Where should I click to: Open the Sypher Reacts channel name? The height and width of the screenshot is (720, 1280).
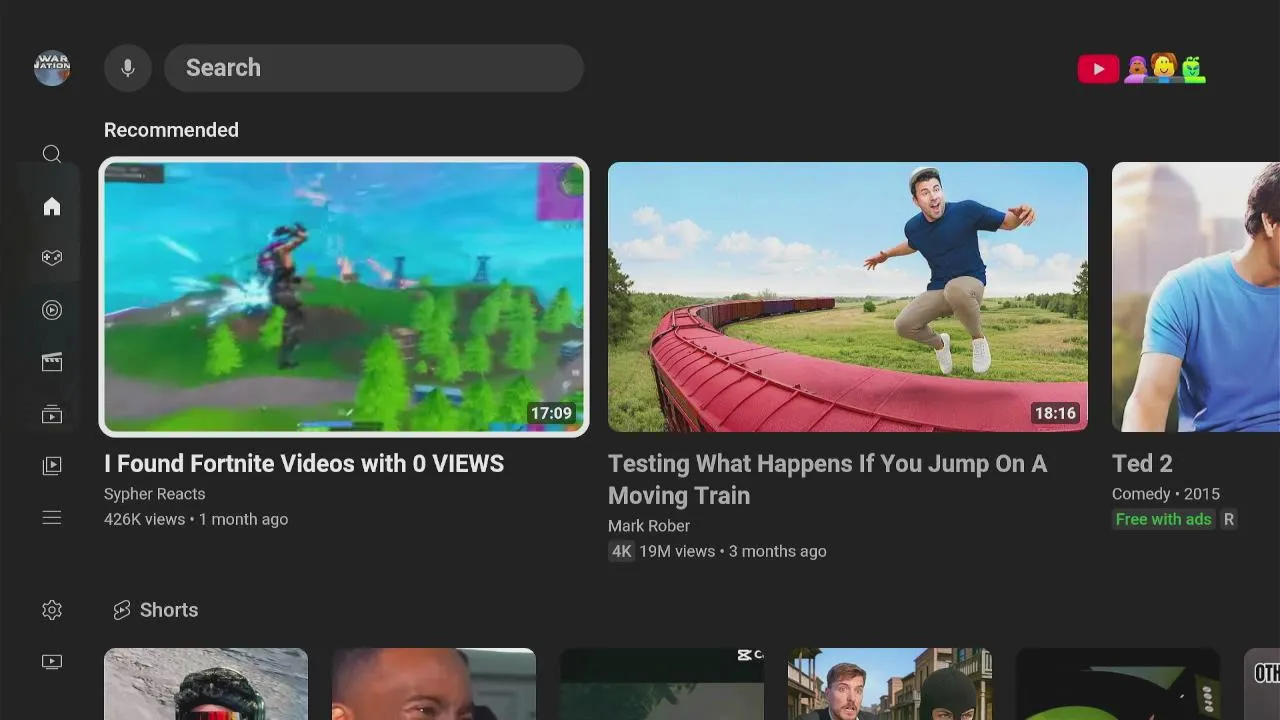point(155,494)
